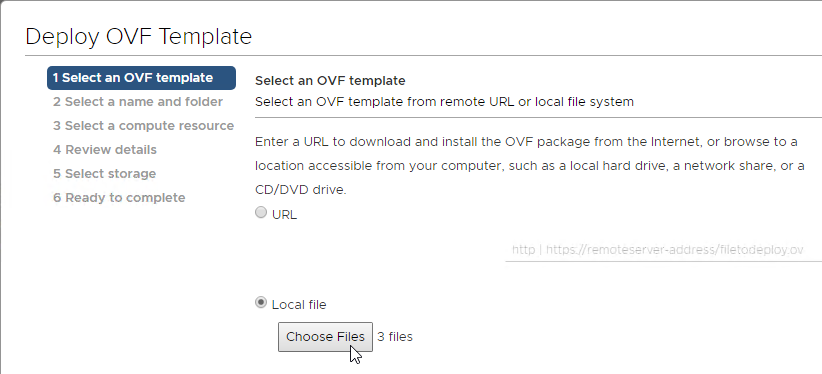822x374 pixels.
Task: Click the bold Select an OVF template heading
Action: point(330,81)
